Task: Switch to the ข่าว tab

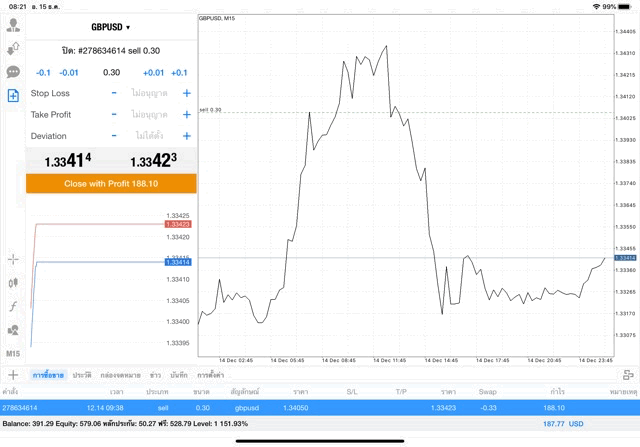Action: (155, 375)
